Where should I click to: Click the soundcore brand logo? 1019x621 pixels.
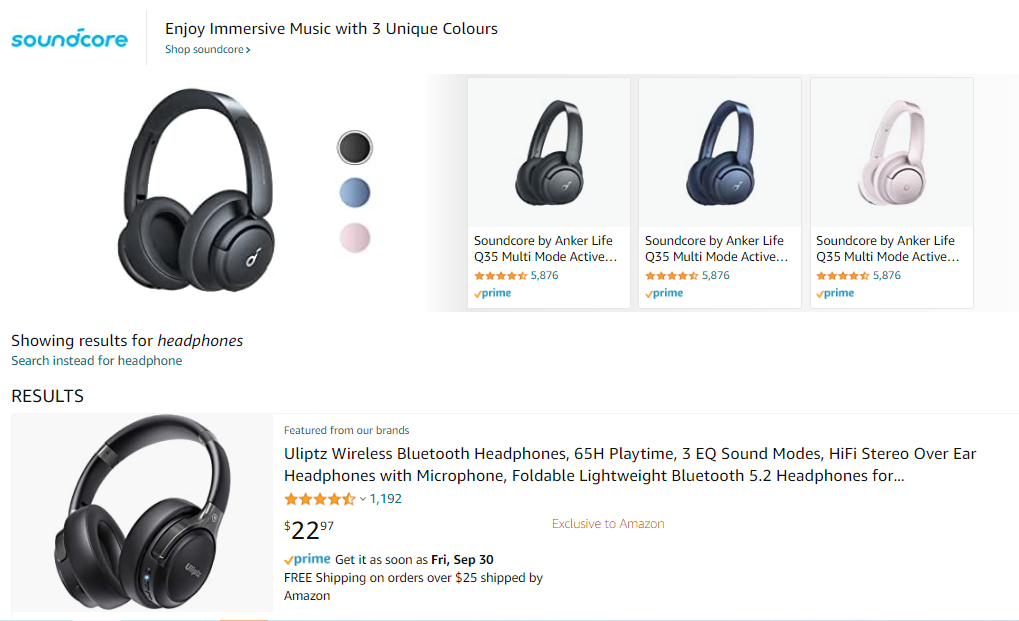pos(69,40)
